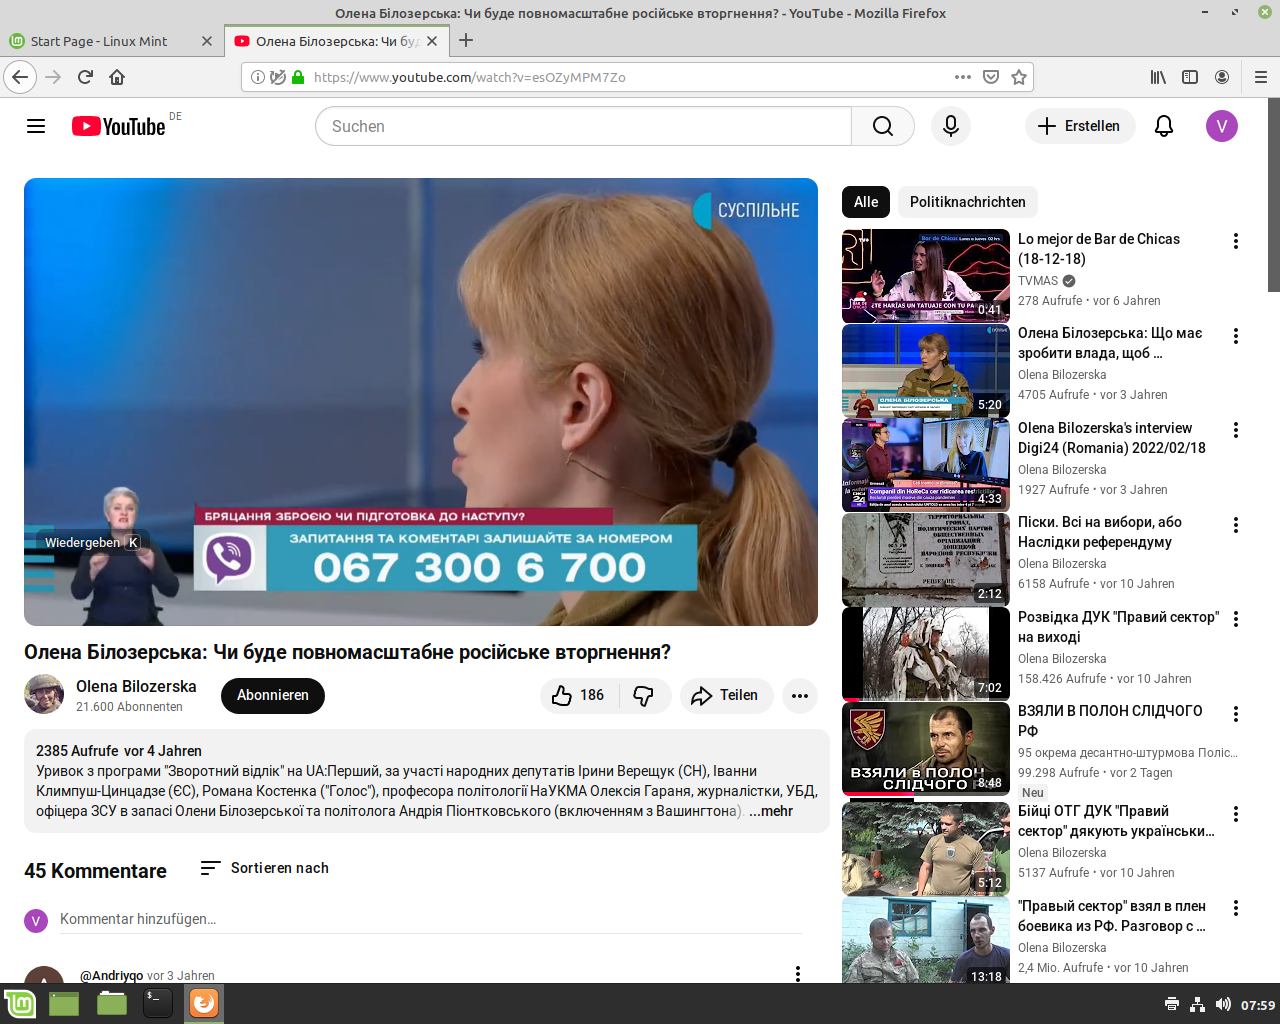
Task: Open Firefox account icon in toolbar
Action: (1222, 77)
